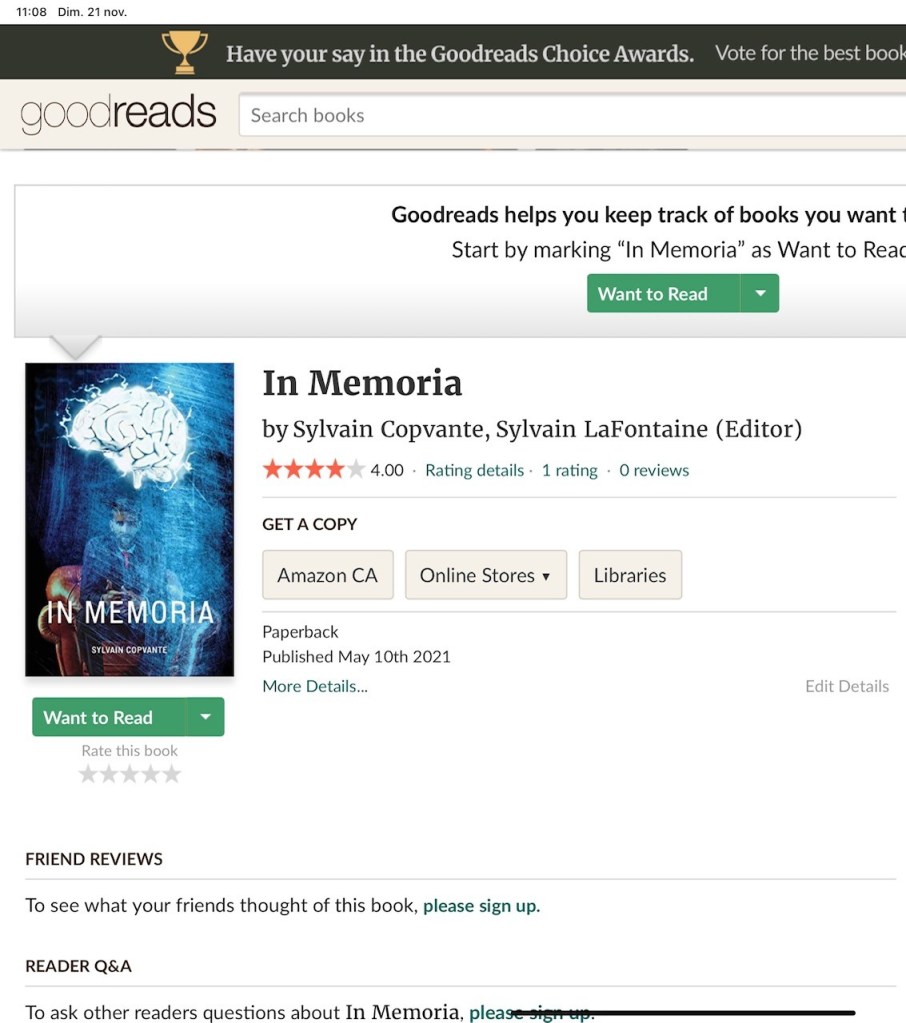The width and height of the screenshot is (906, 1023).
Task: Open the Rating details link
Action: tap(474, 470)
